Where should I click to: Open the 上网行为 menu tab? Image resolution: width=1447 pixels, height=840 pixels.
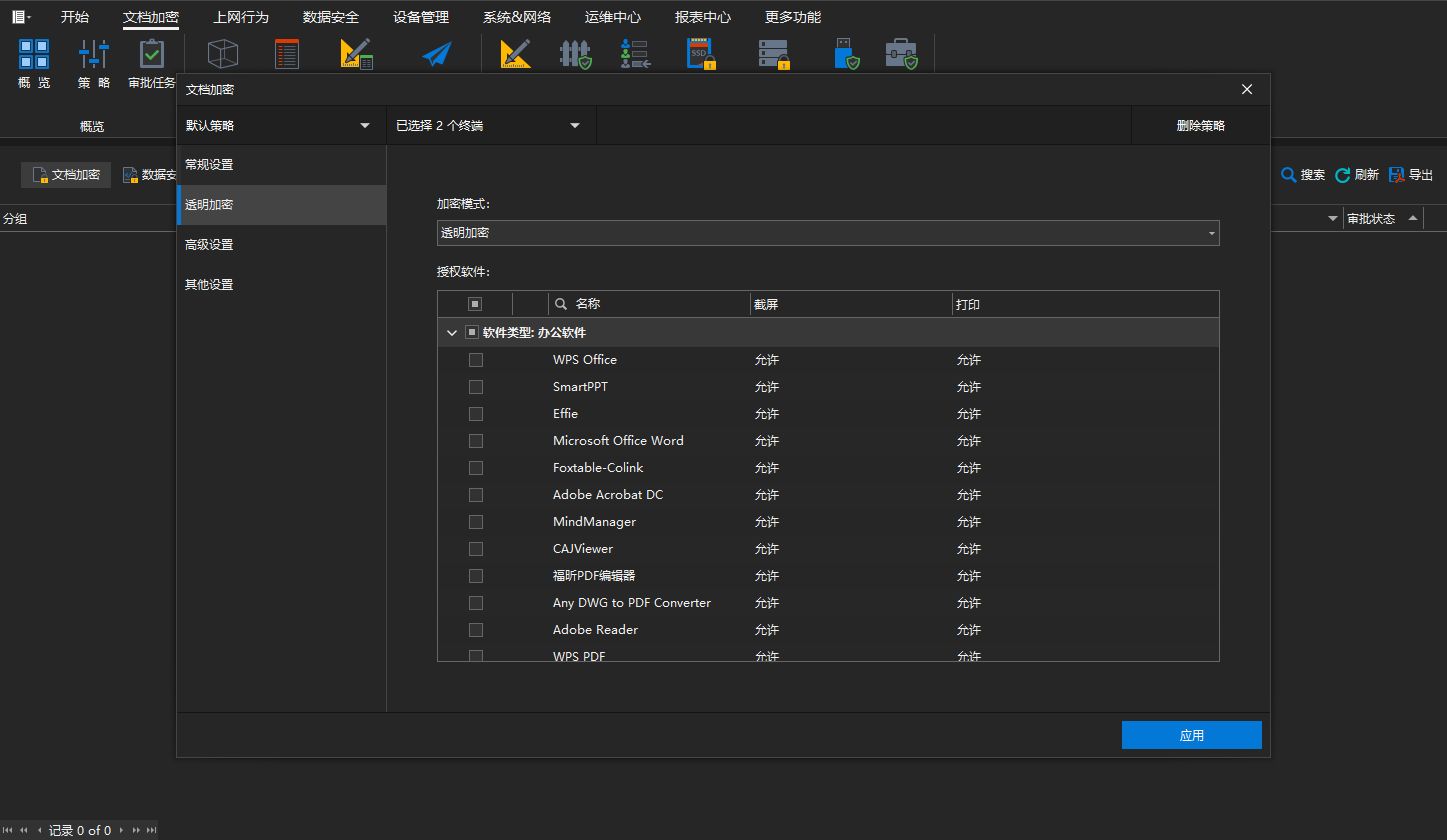(241, 17)
